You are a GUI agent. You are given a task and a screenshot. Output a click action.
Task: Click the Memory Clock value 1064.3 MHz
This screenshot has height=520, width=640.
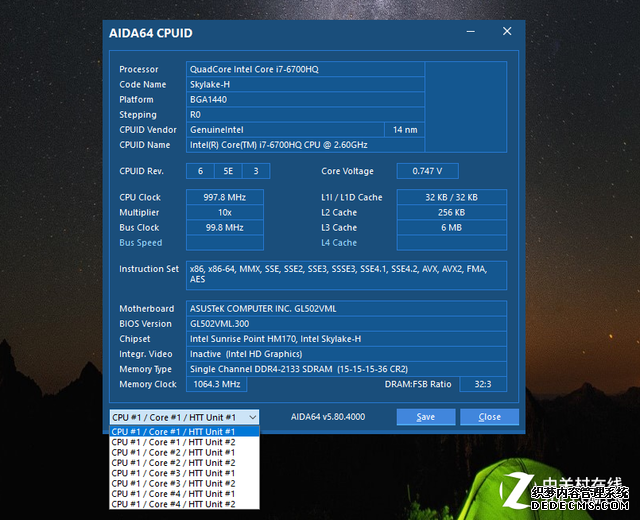click(x=217, y=384)
